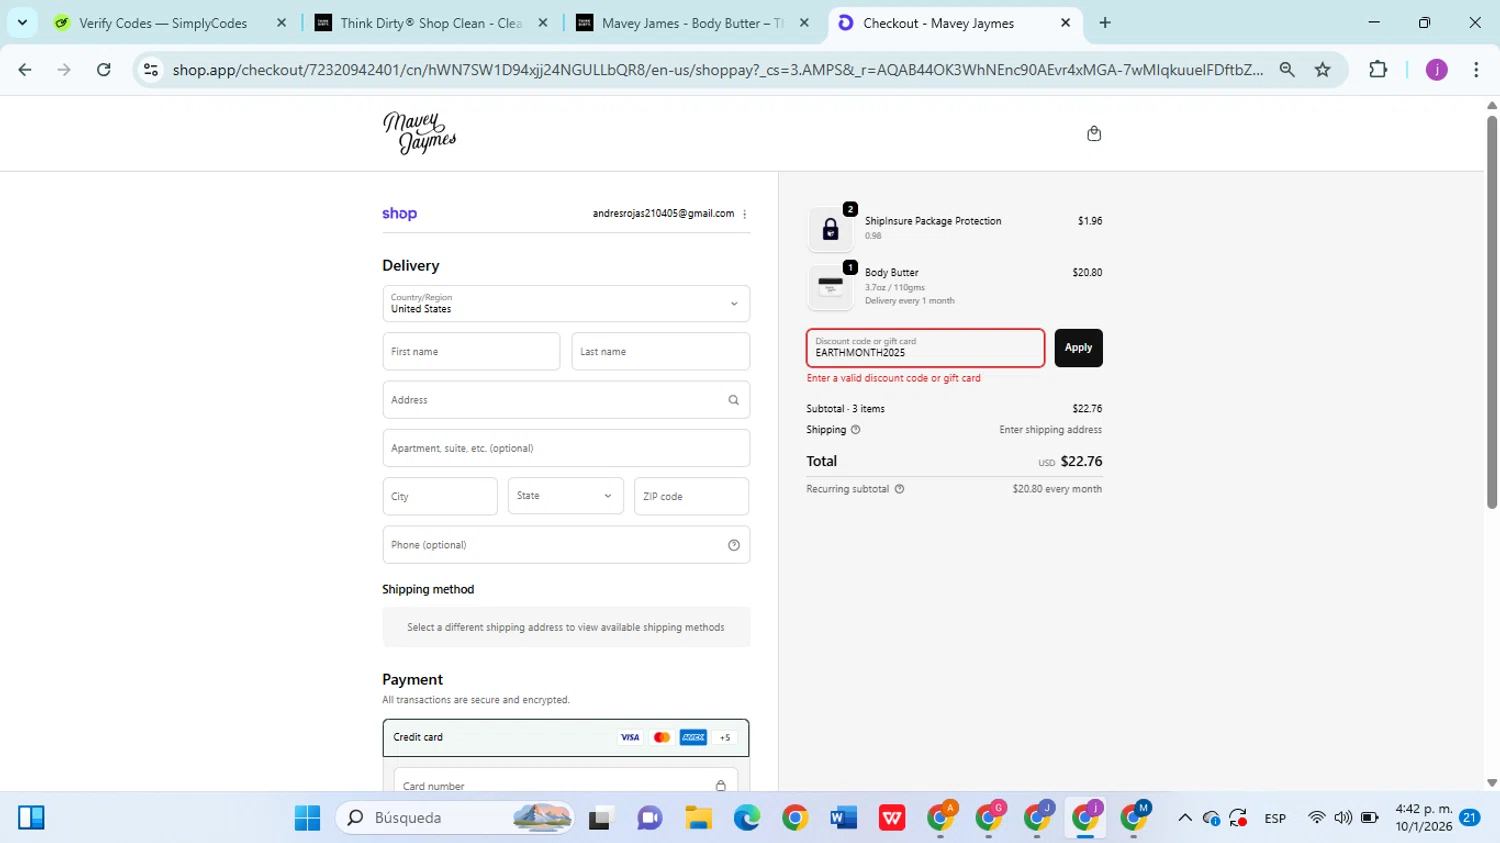Click the Wi-Fi network tray icon
Screen dimensions: 1500x843
1316,818
